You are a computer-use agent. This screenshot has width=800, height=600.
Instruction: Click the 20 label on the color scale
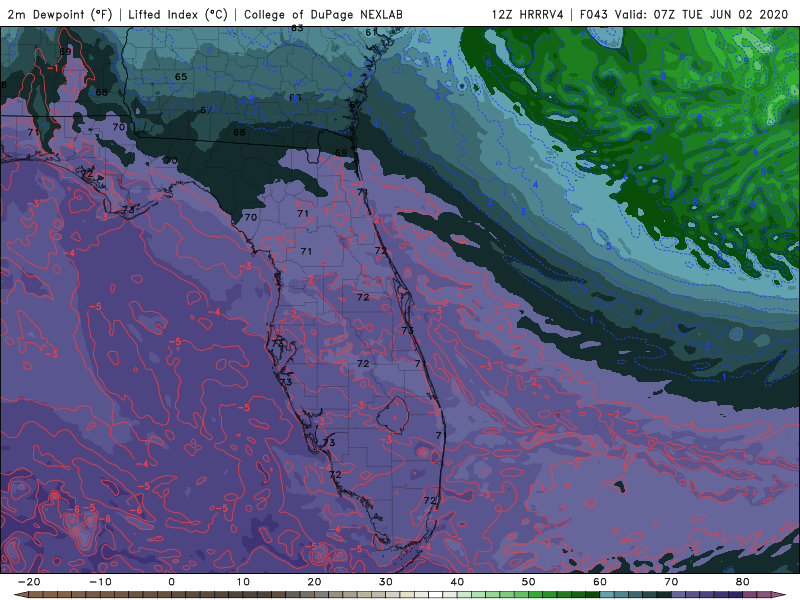(x=314, y=582)
